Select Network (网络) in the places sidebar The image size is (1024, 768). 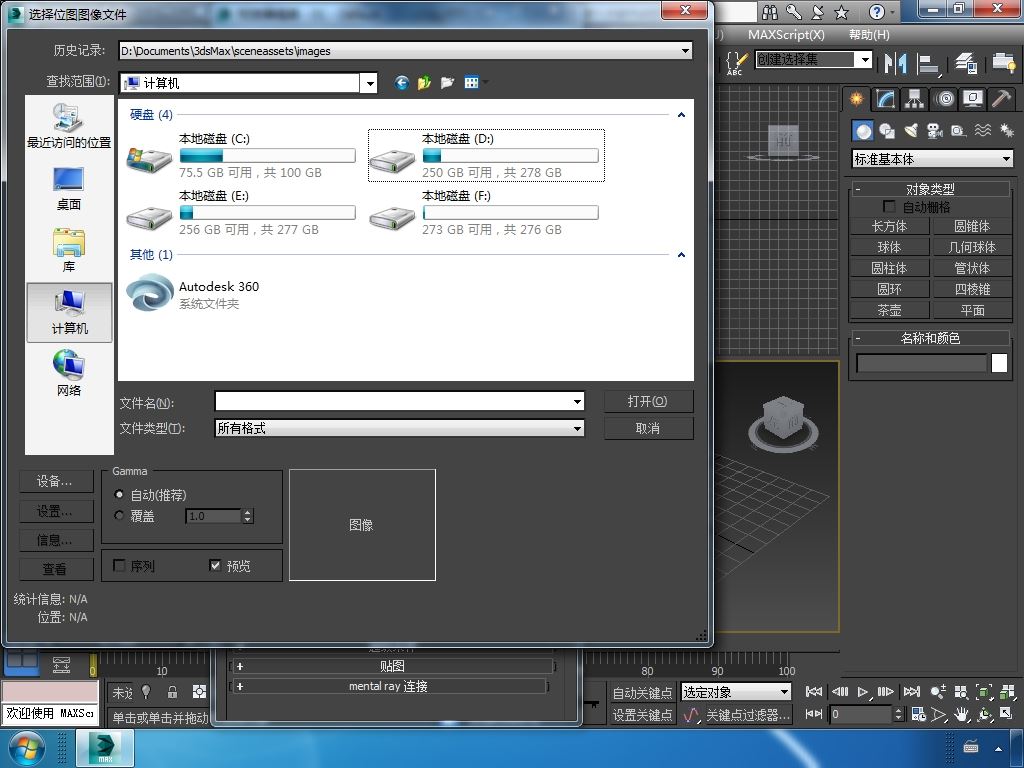[x=69, y=374]
